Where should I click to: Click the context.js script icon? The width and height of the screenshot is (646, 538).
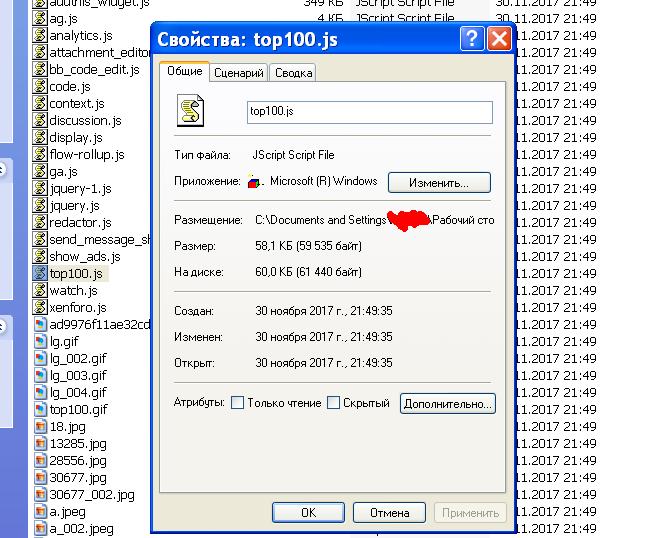click(40, 103)
